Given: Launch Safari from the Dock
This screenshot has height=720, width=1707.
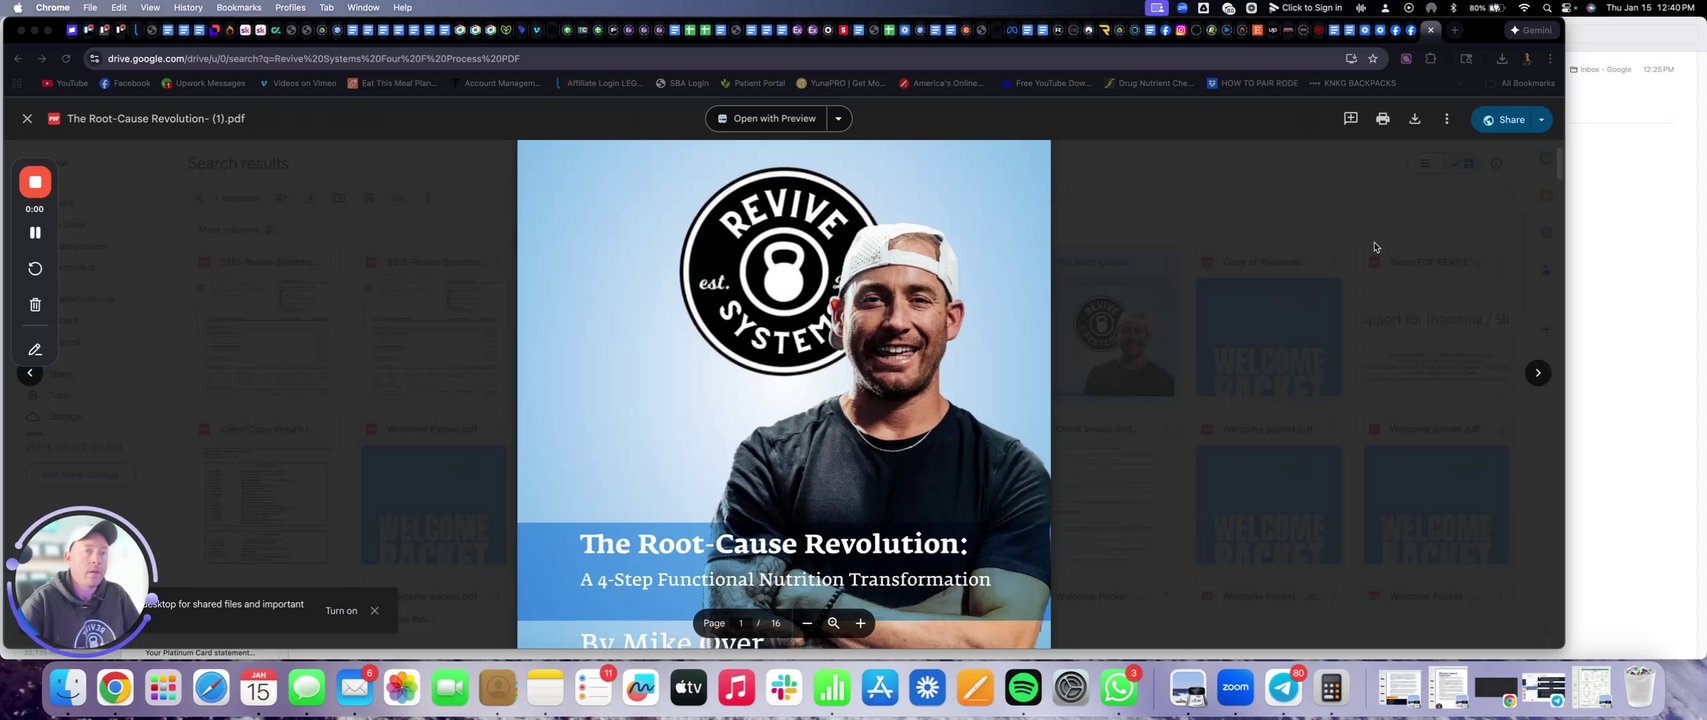Looking at the screenshot, I should 211,688.
